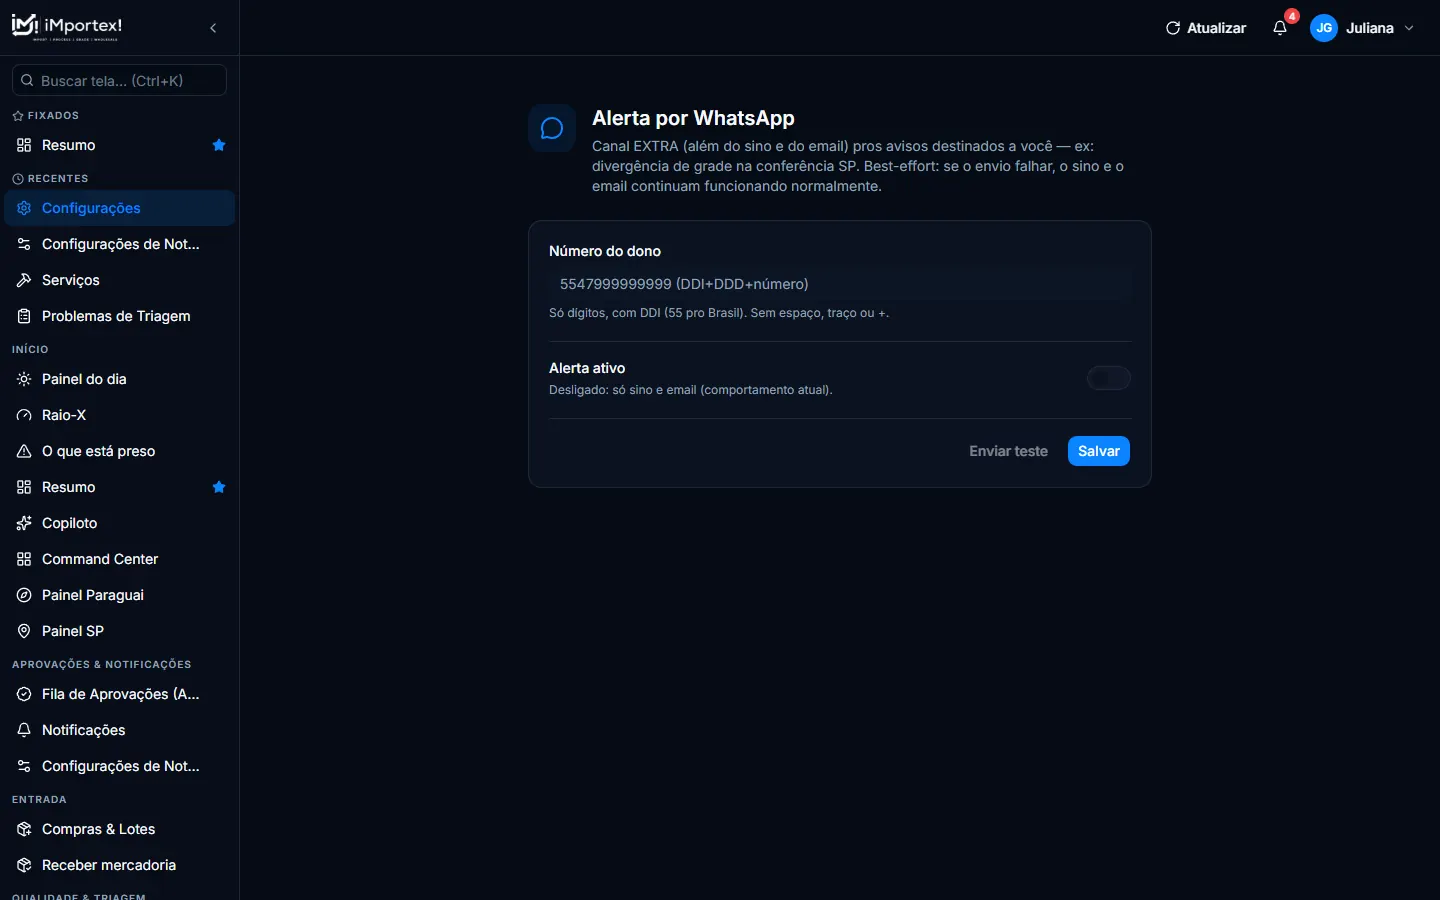The height and width of the screenshot is (900, 1440).
Task: Click the hint text starting 'Só dígitos, com DDI'
Action: tap(719, 313)
